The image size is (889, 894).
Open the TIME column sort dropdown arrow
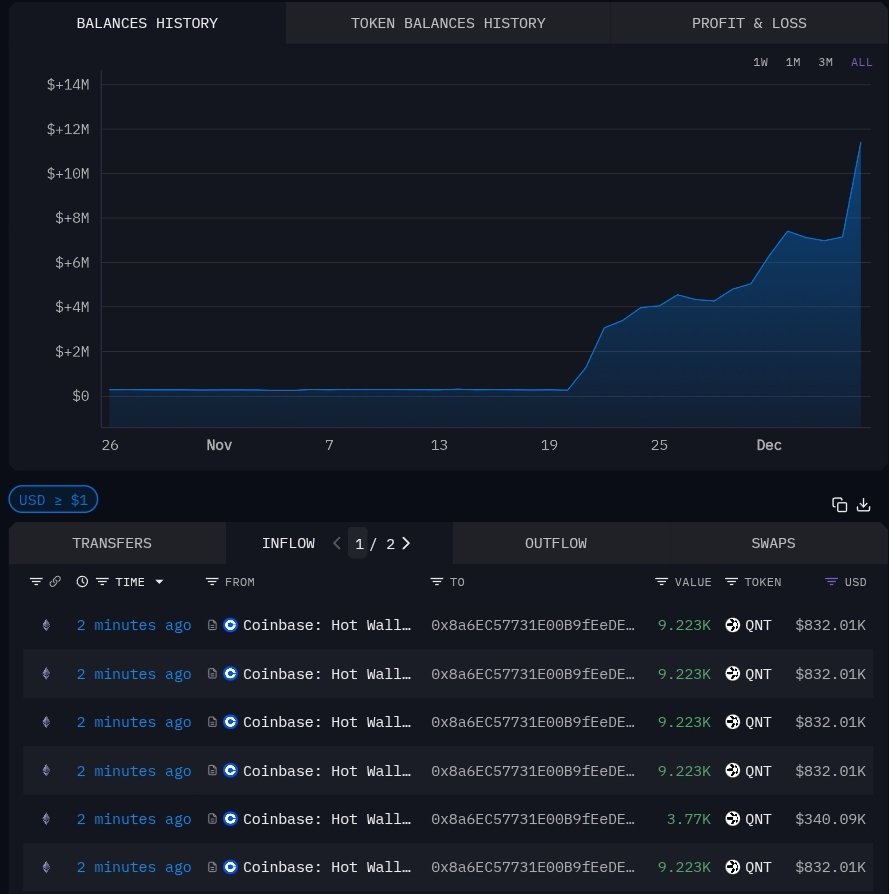(x=159, y=582)
